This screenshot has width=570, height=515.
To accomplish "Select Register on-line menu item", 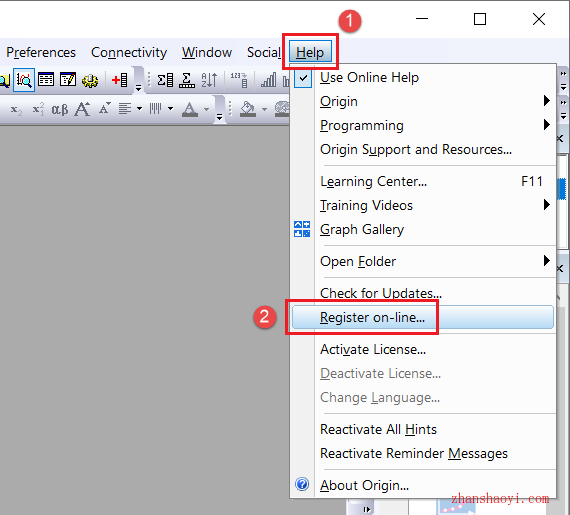I will (x=423, y=317).
